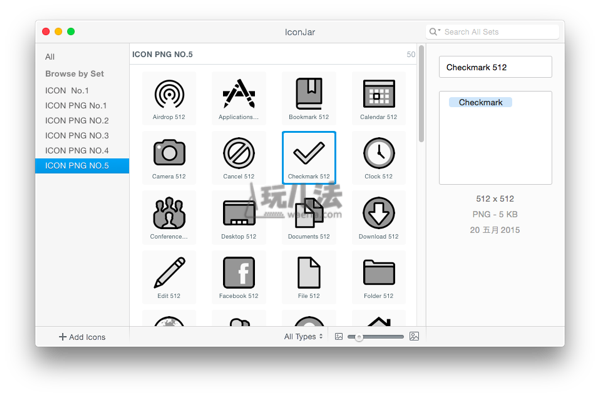
Task: Open the All Types dropdown
Action: (x=303, y=337)
